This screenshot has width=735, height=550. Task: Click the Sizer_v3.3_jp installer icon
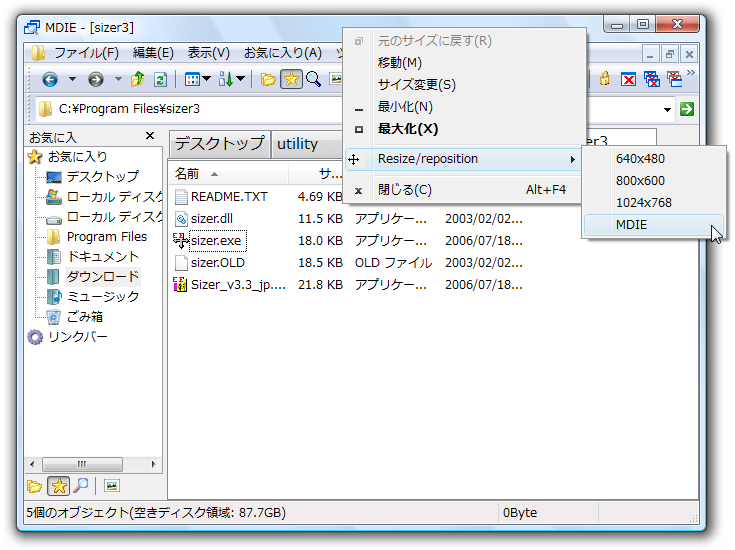tap(180, 285)
